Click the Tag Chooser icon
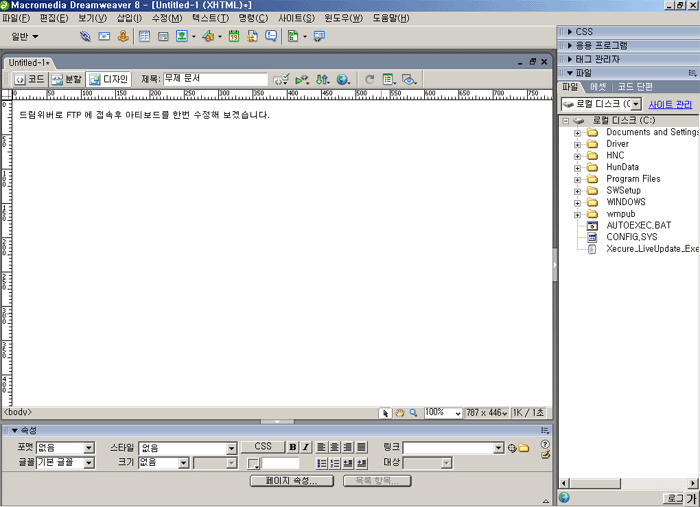 tap(319, 37)
